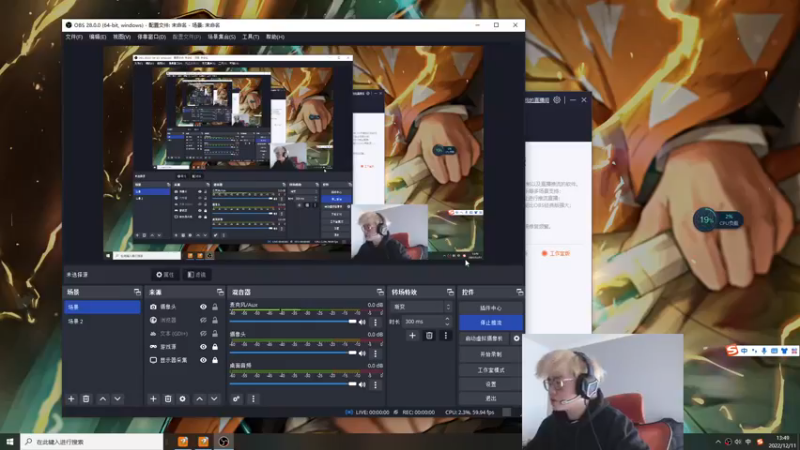This screenshot has height=450, width=800.
Task: Open the 帮助(H) menu
Action: click(275, 37)
